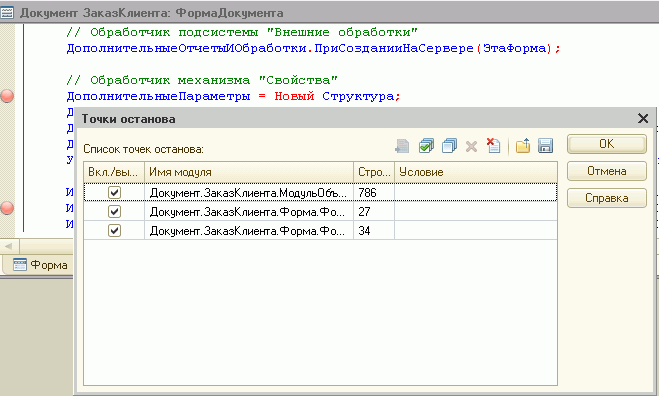Image resolution: width=659 pixels, height=396 pixels.
Task: Save breakpoints with the floppy disk icon
Action: point(545,146)
